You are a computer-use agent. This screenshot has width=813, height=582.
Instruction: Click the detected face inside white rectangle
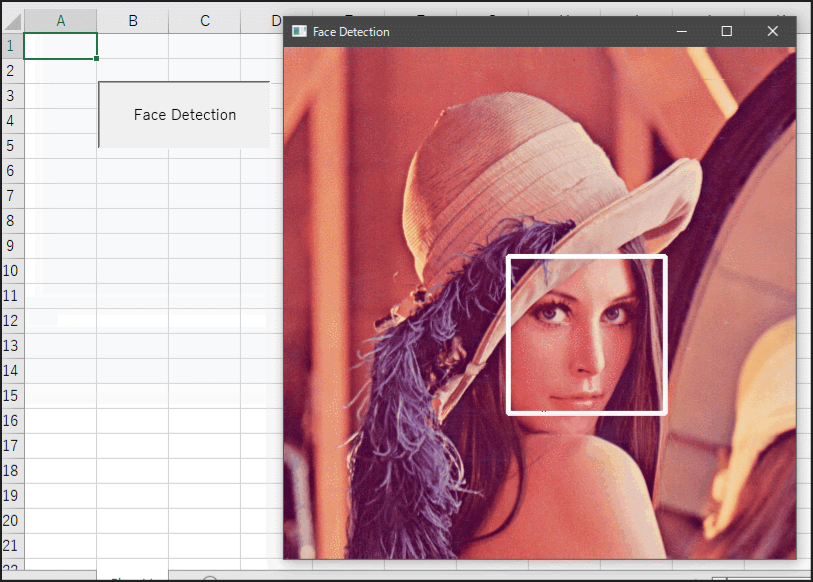586,335
